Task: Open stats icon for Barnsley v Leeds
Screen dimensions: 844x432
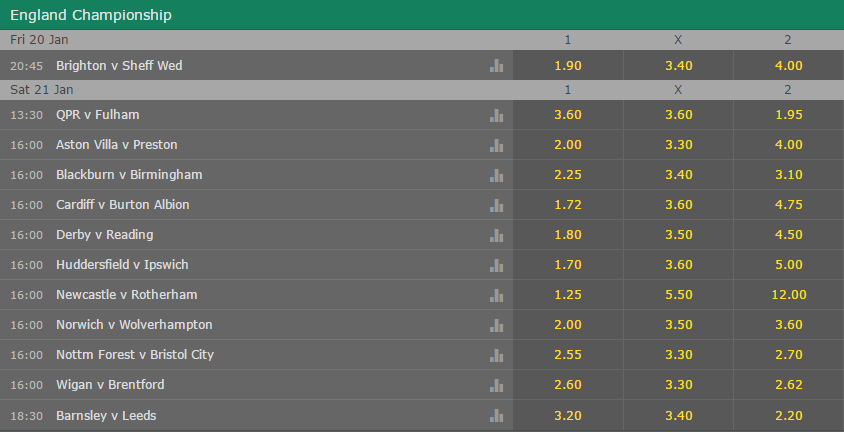Action: point(496,416)
